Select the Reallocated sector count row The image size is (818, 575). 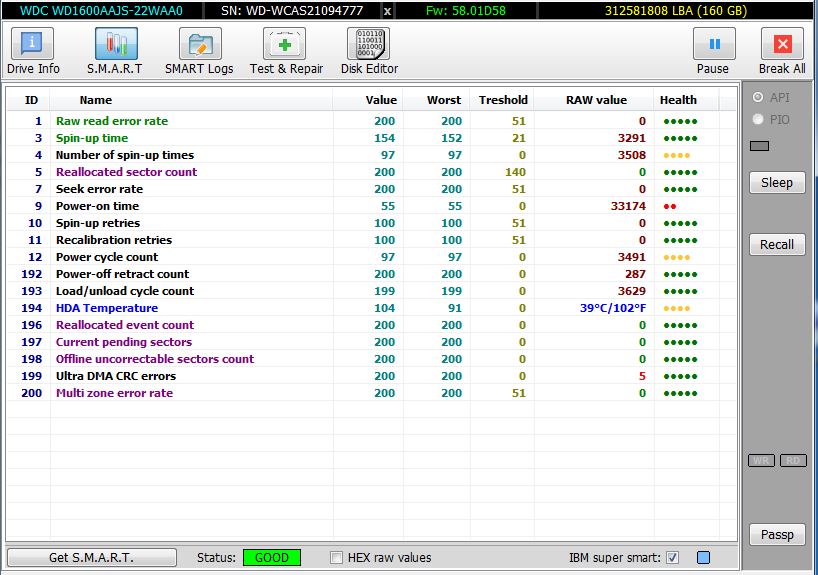pyautogui.click(x=372, y=172)
